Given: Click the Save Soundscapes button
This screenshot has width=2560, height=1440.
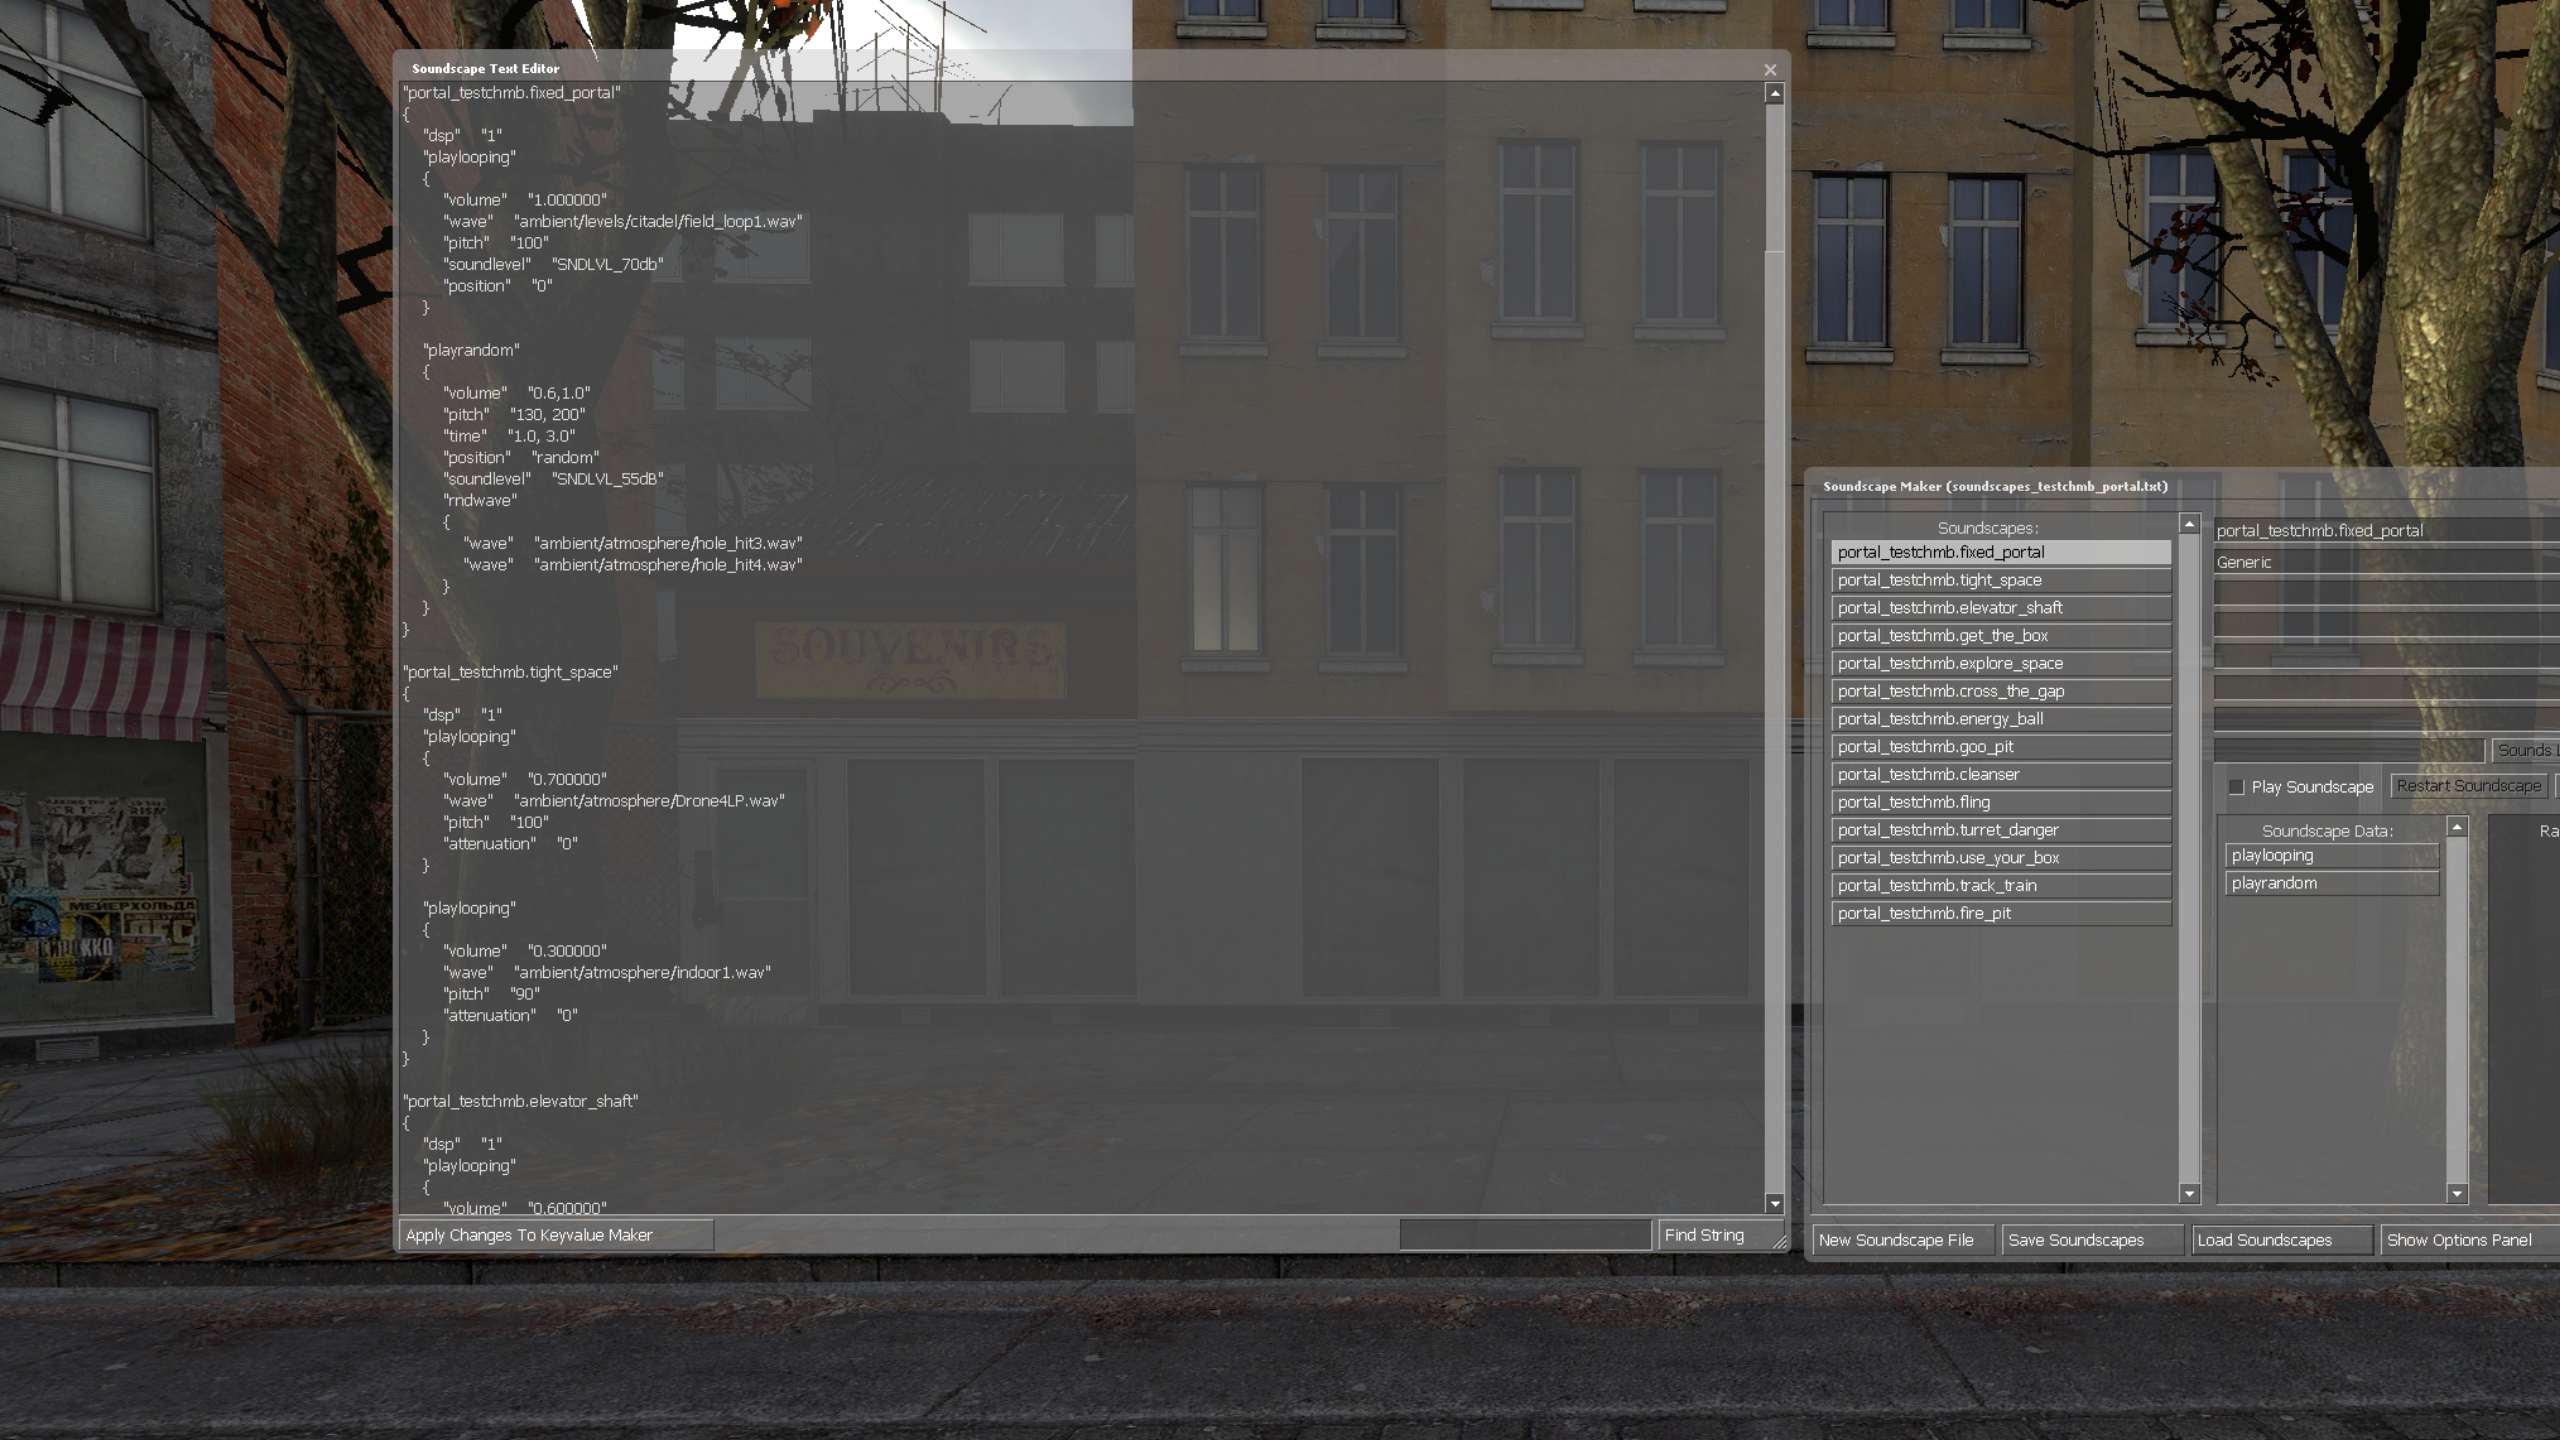Looking at the screenshot, I should click(2092, 1240).
